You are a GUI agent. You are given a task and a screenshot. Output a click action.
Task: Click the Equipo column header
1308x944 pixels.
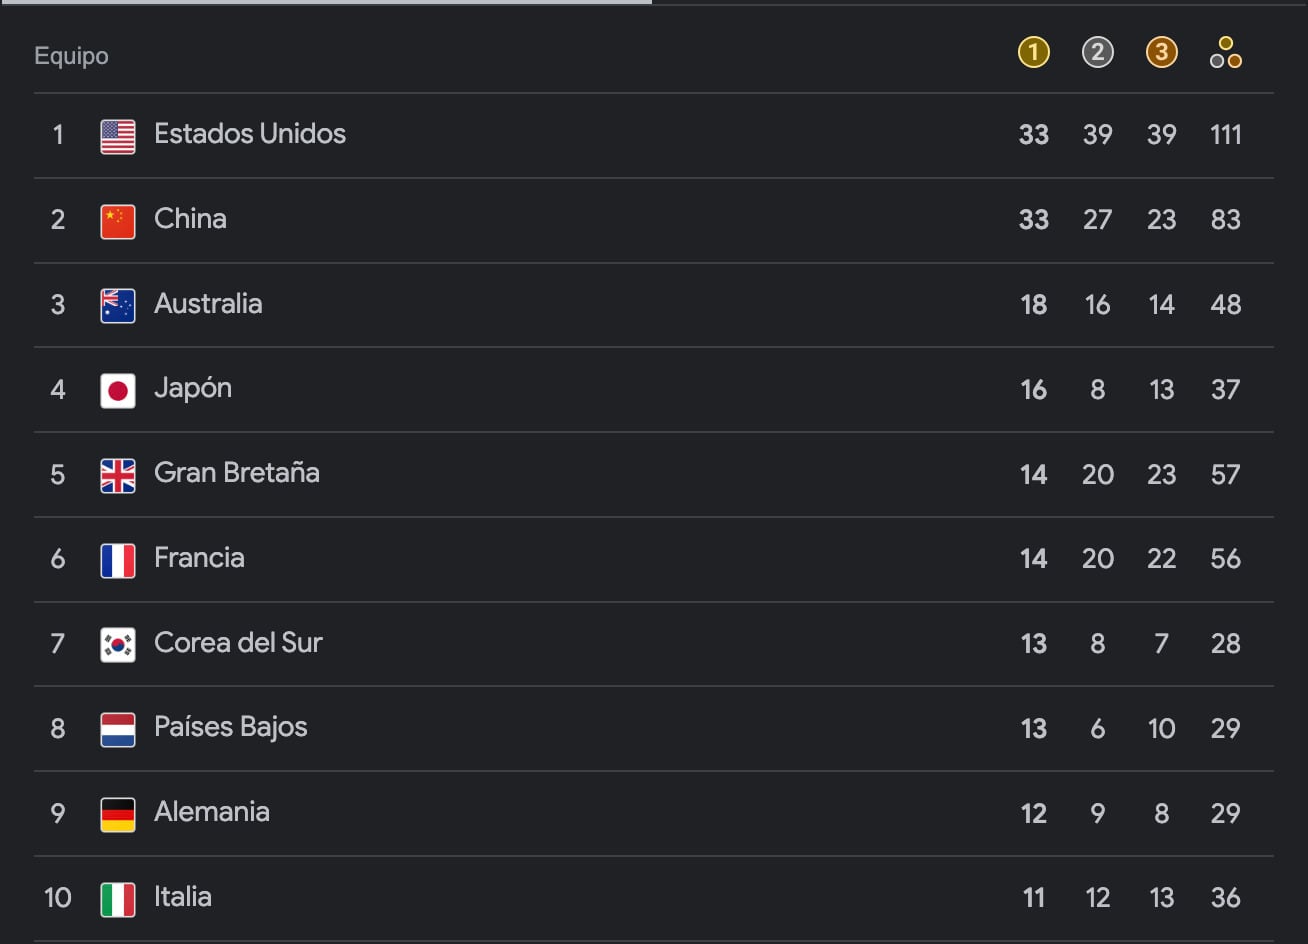tap(71, 56)
